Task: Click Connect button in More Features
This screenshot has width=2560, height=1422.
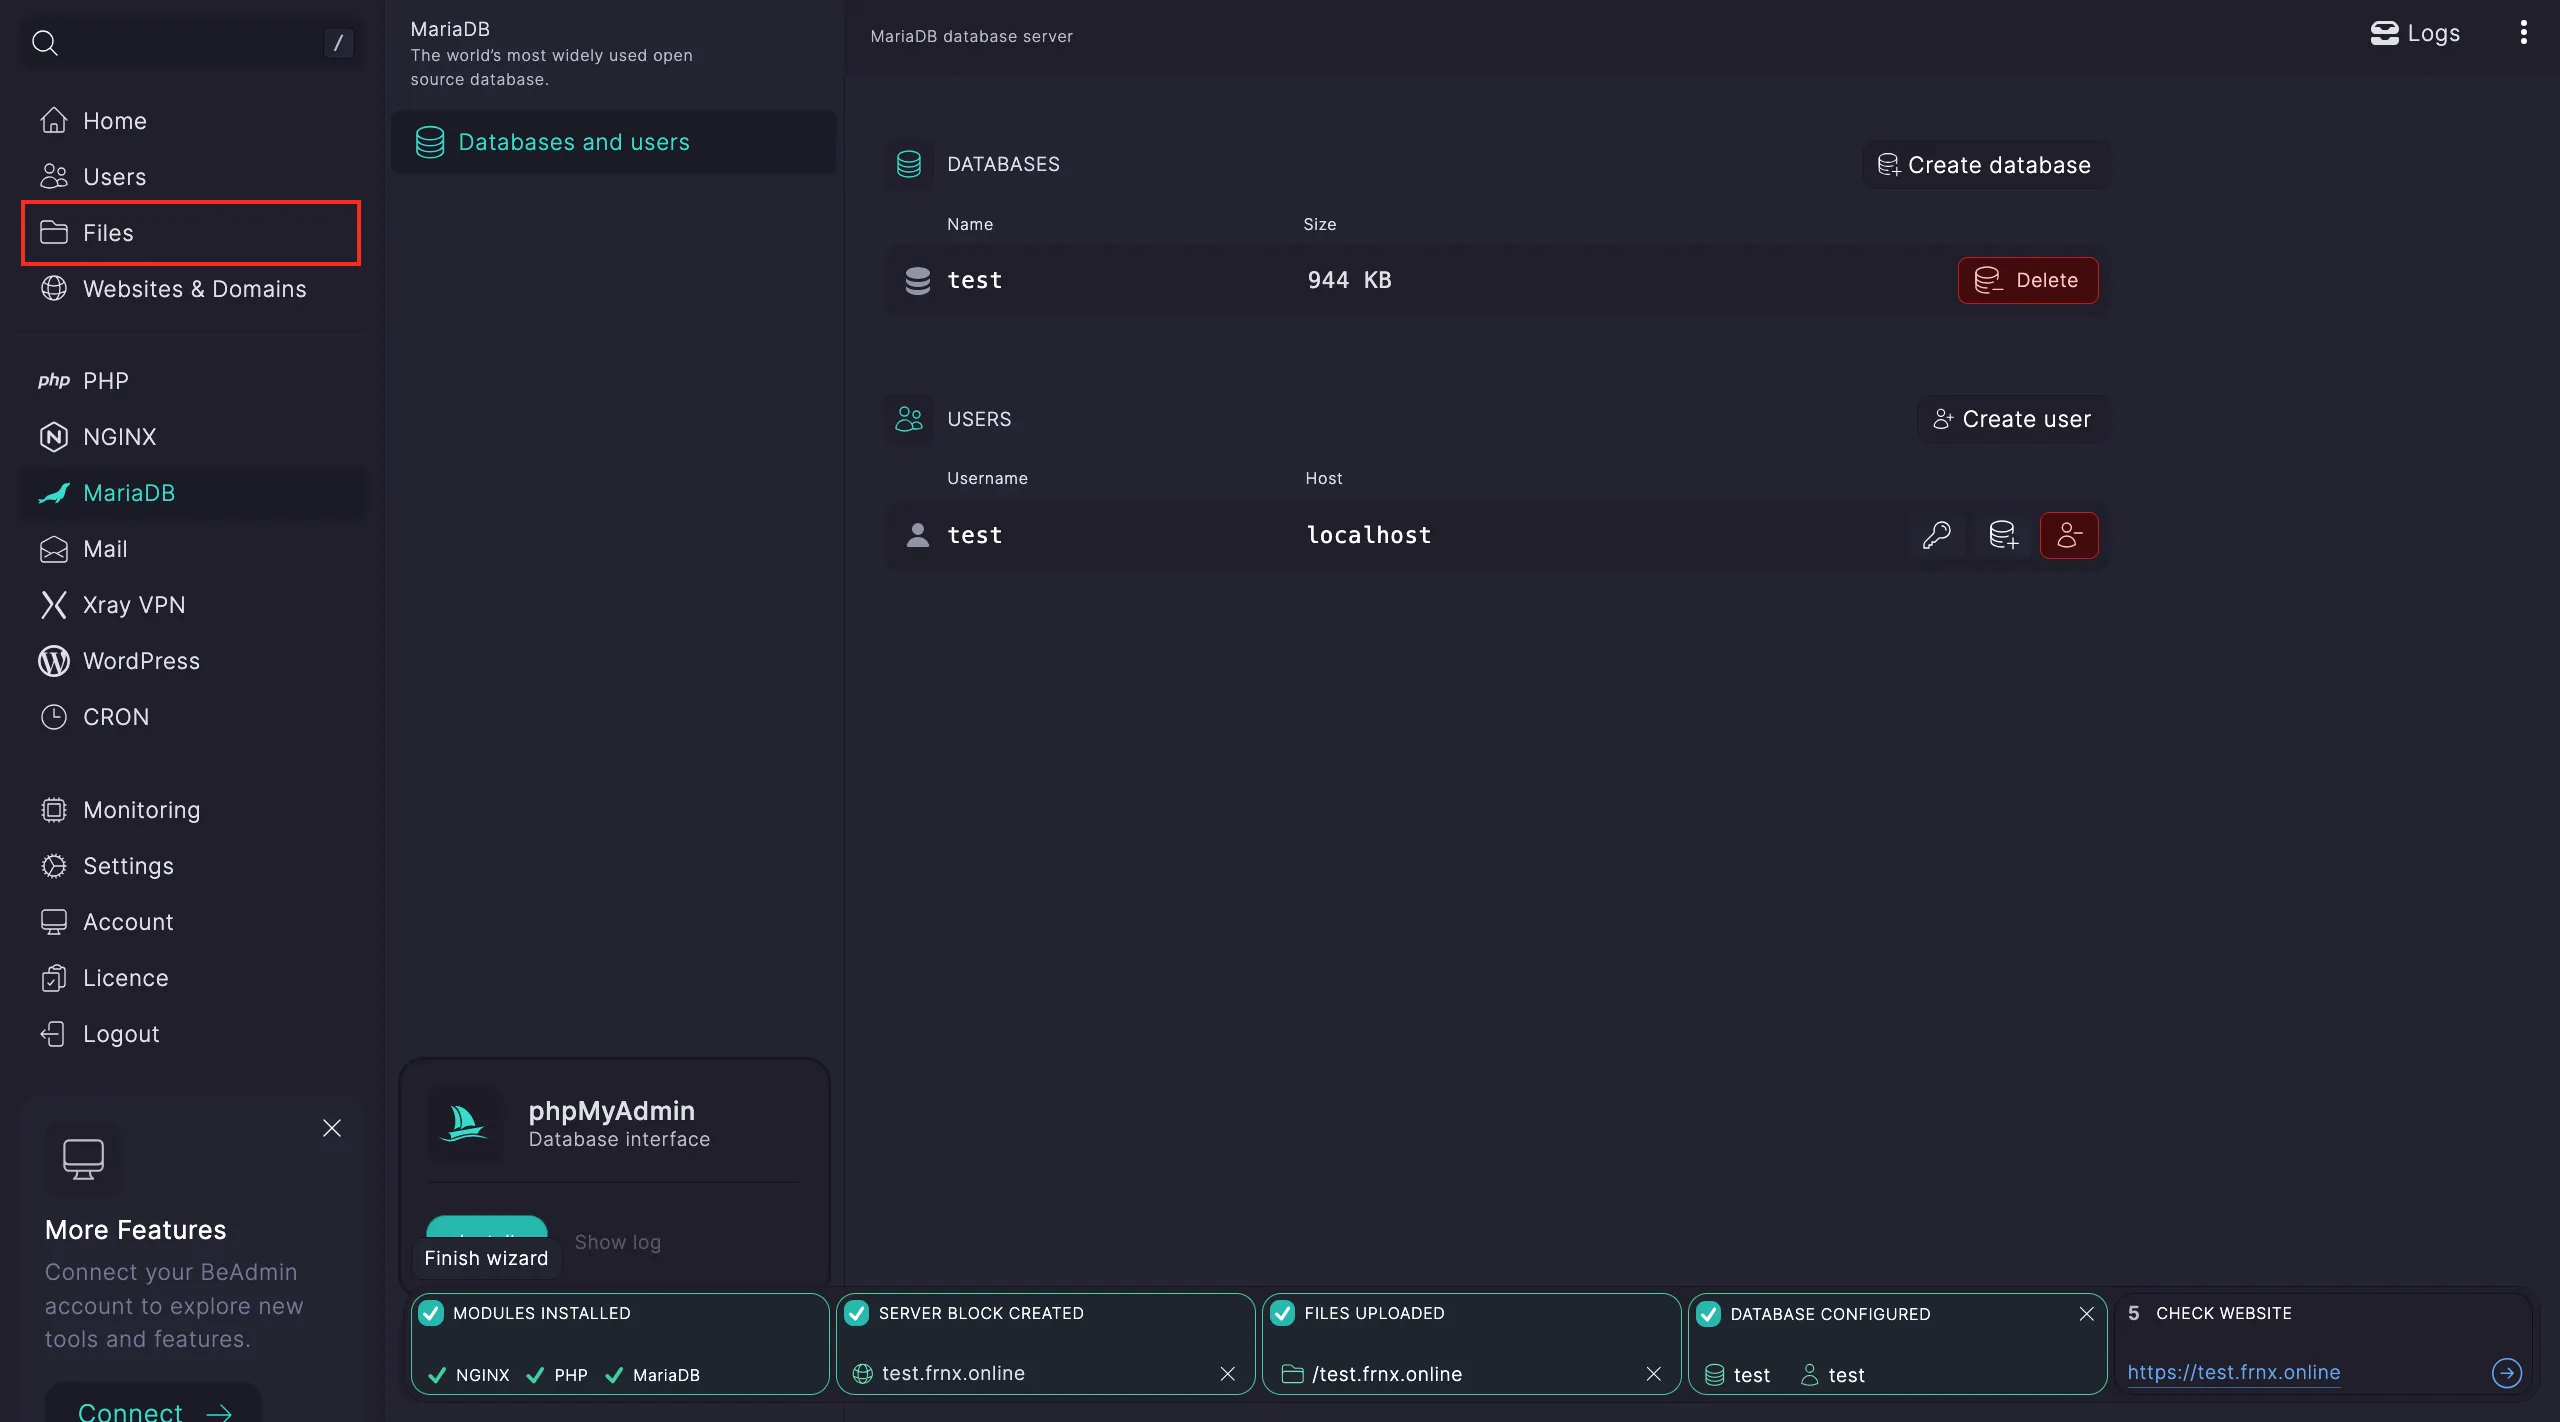Action: pyautogui.click(x=154, y=1403)
